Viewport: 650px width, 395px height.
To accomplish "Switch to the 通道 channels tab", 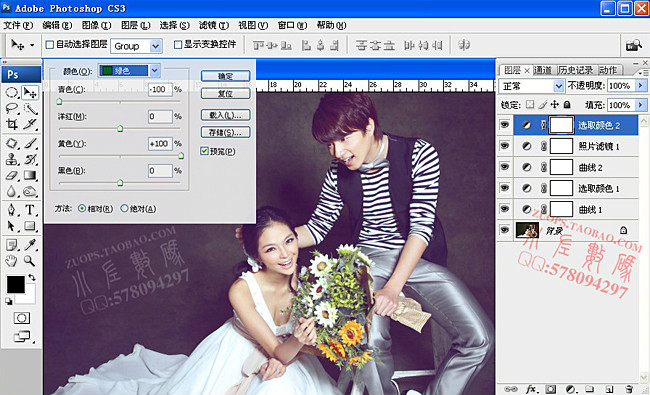I will (543, 70).
